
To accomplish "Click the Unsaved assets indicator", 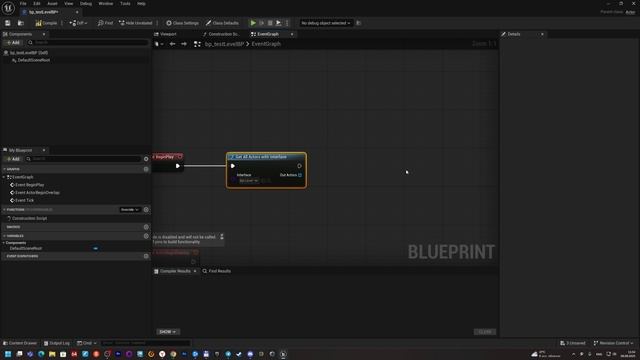I will coord(573,343).
